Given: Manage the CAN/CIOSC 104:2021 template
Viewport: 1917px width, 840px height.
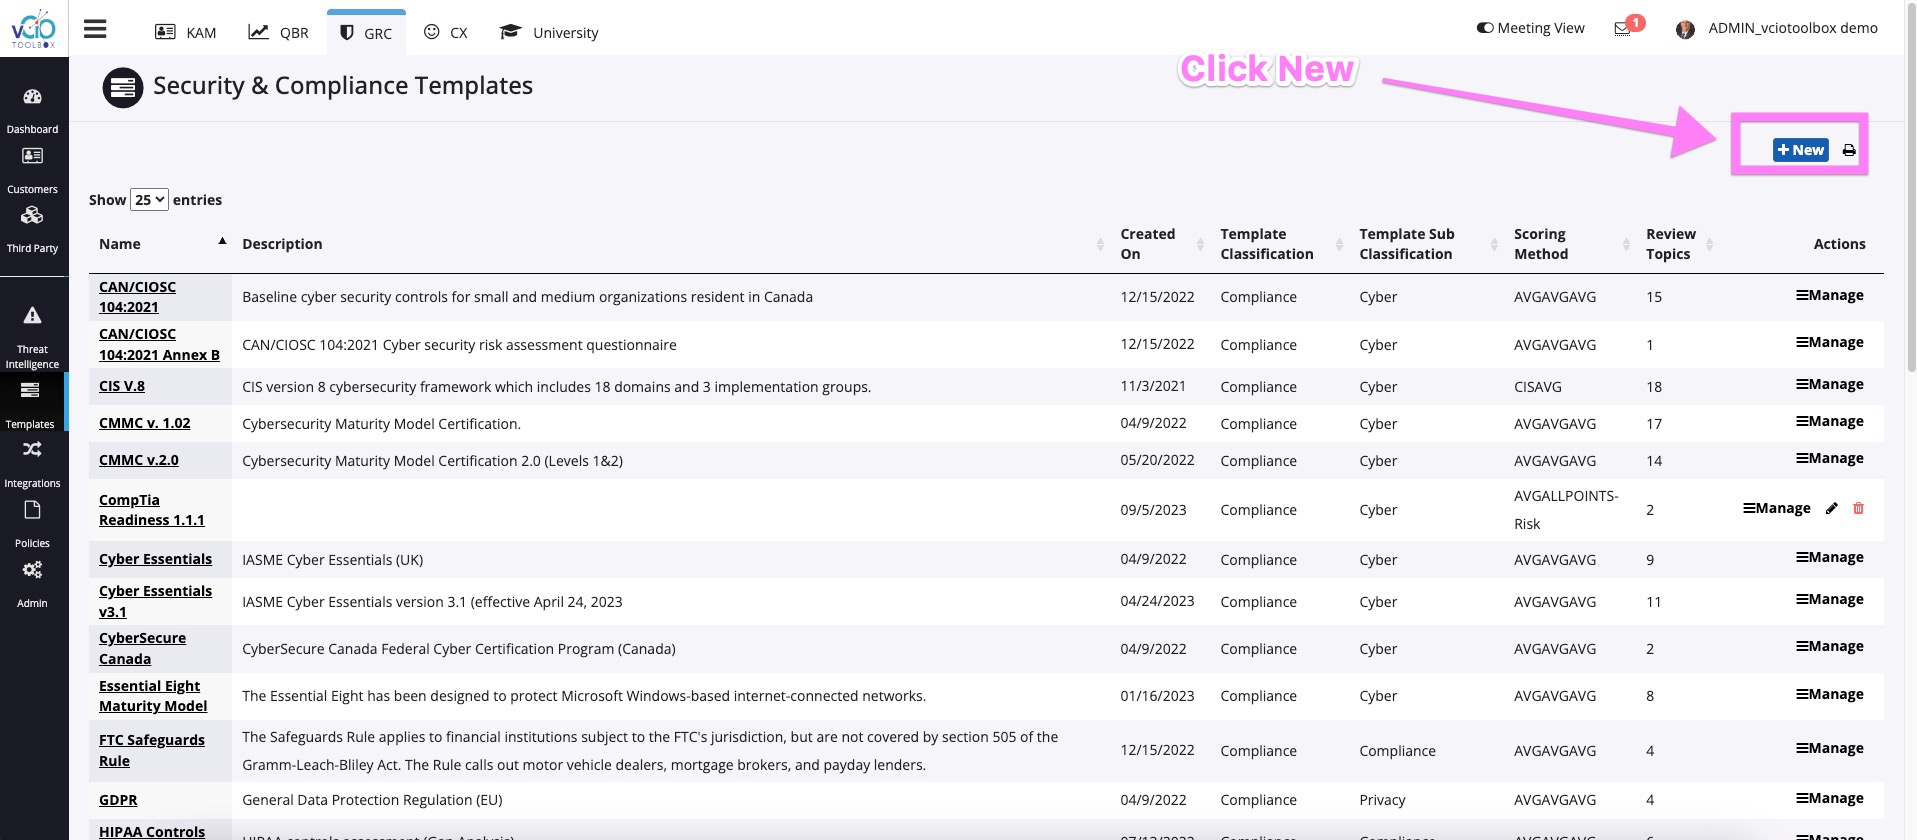Looking at the screenshot, I should (1830, 295).
